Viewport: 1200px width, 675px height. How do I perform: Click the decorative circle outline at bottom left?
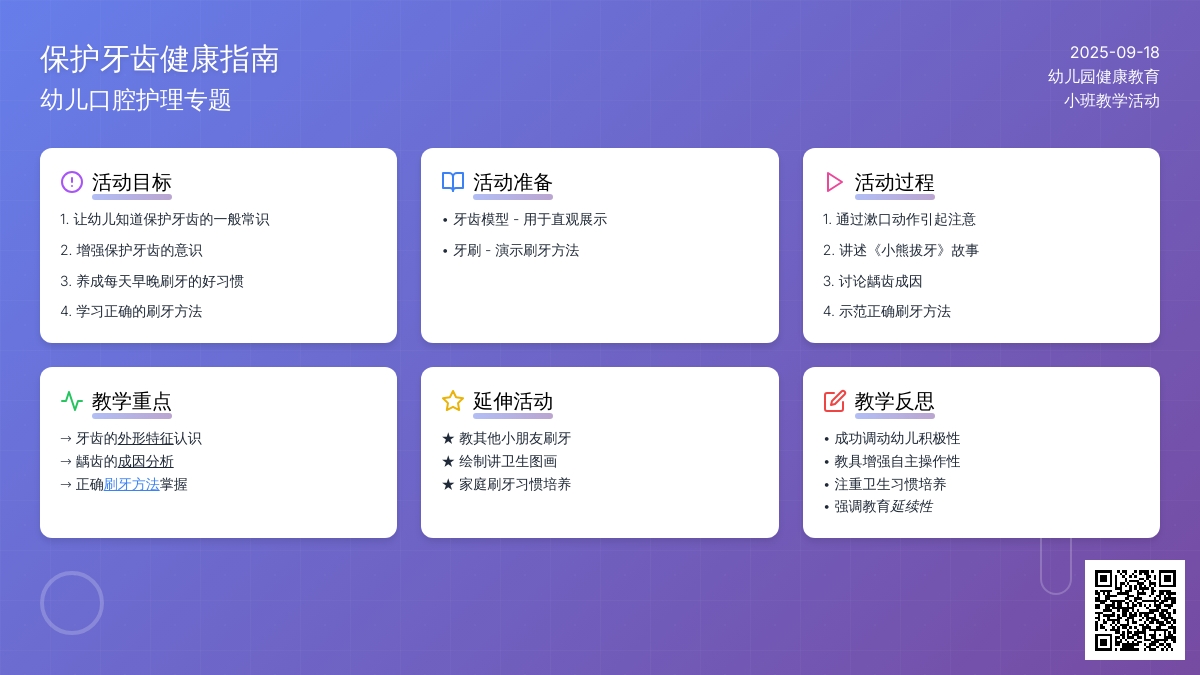click(72, 603)
